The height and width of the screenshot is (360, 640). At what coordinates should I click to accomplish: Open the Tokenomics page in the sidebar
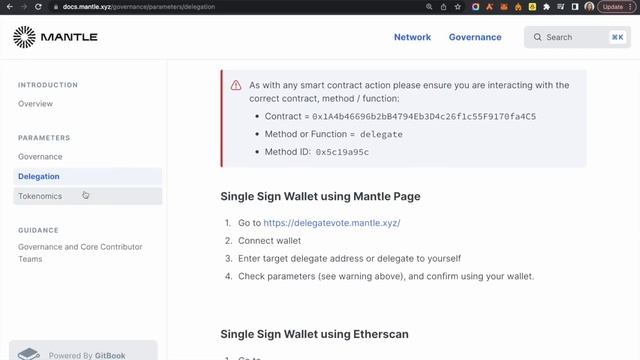(x=88, y=196)
